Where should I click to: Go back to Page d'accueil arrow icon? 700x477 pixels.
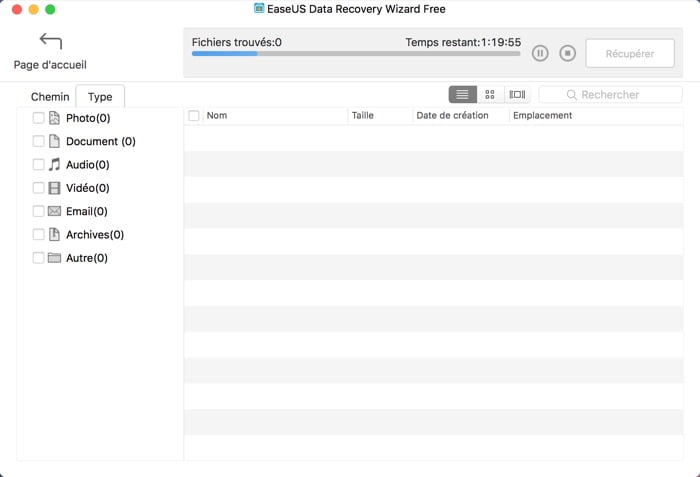click(50, 41)
